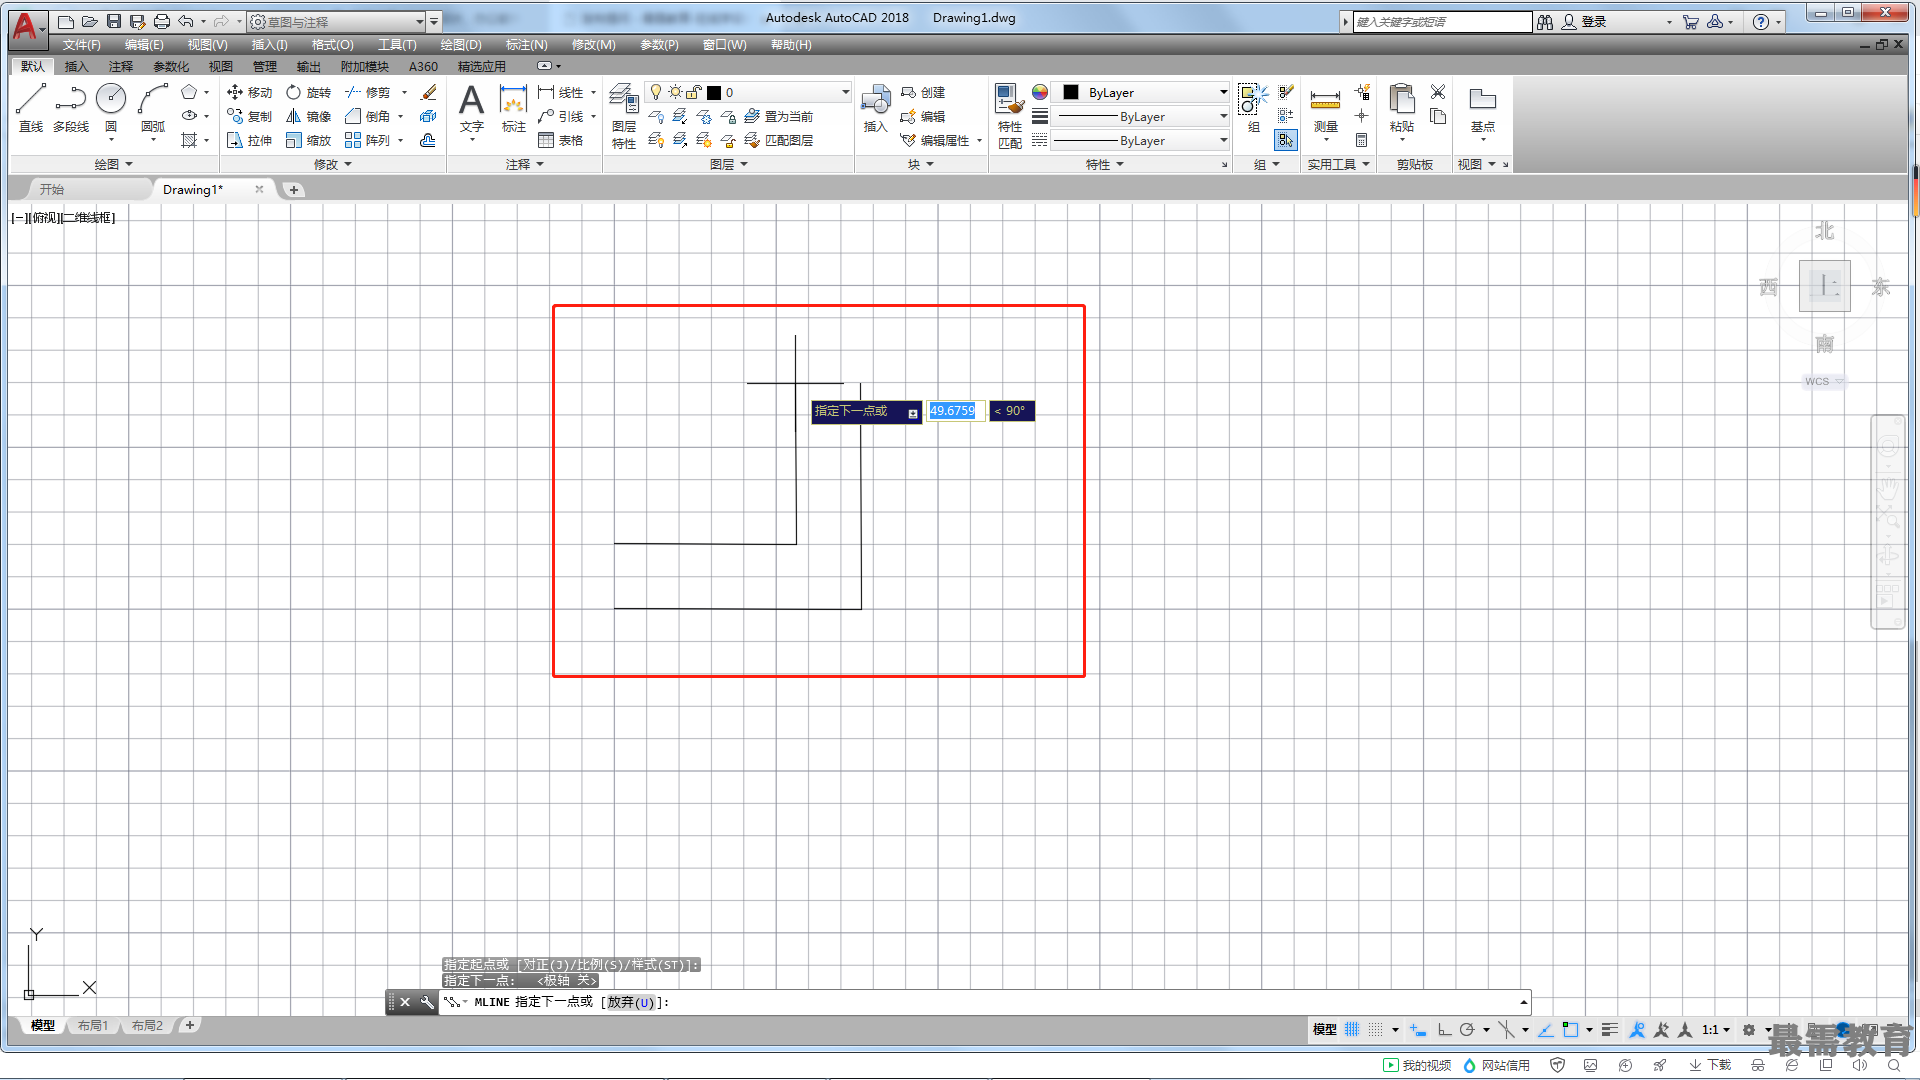Click the Cut scissors icon in clipboard panel
This screenshot has height=1080, width=1920.
pyautogui.click(x=1438, y=92)
